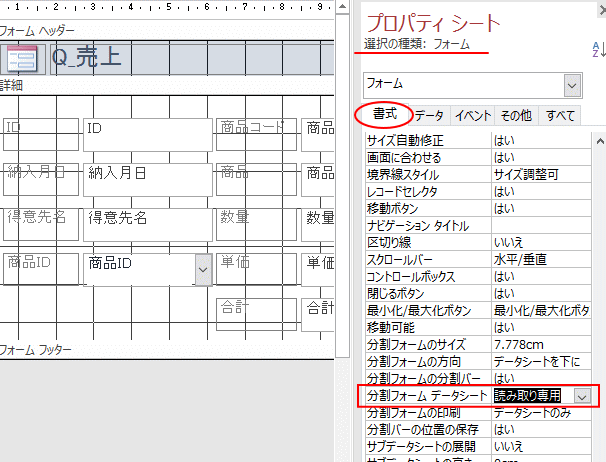Switch to the その他 tab
The width and height of the screenshot is (606, 462).
(x=516, y=115)
